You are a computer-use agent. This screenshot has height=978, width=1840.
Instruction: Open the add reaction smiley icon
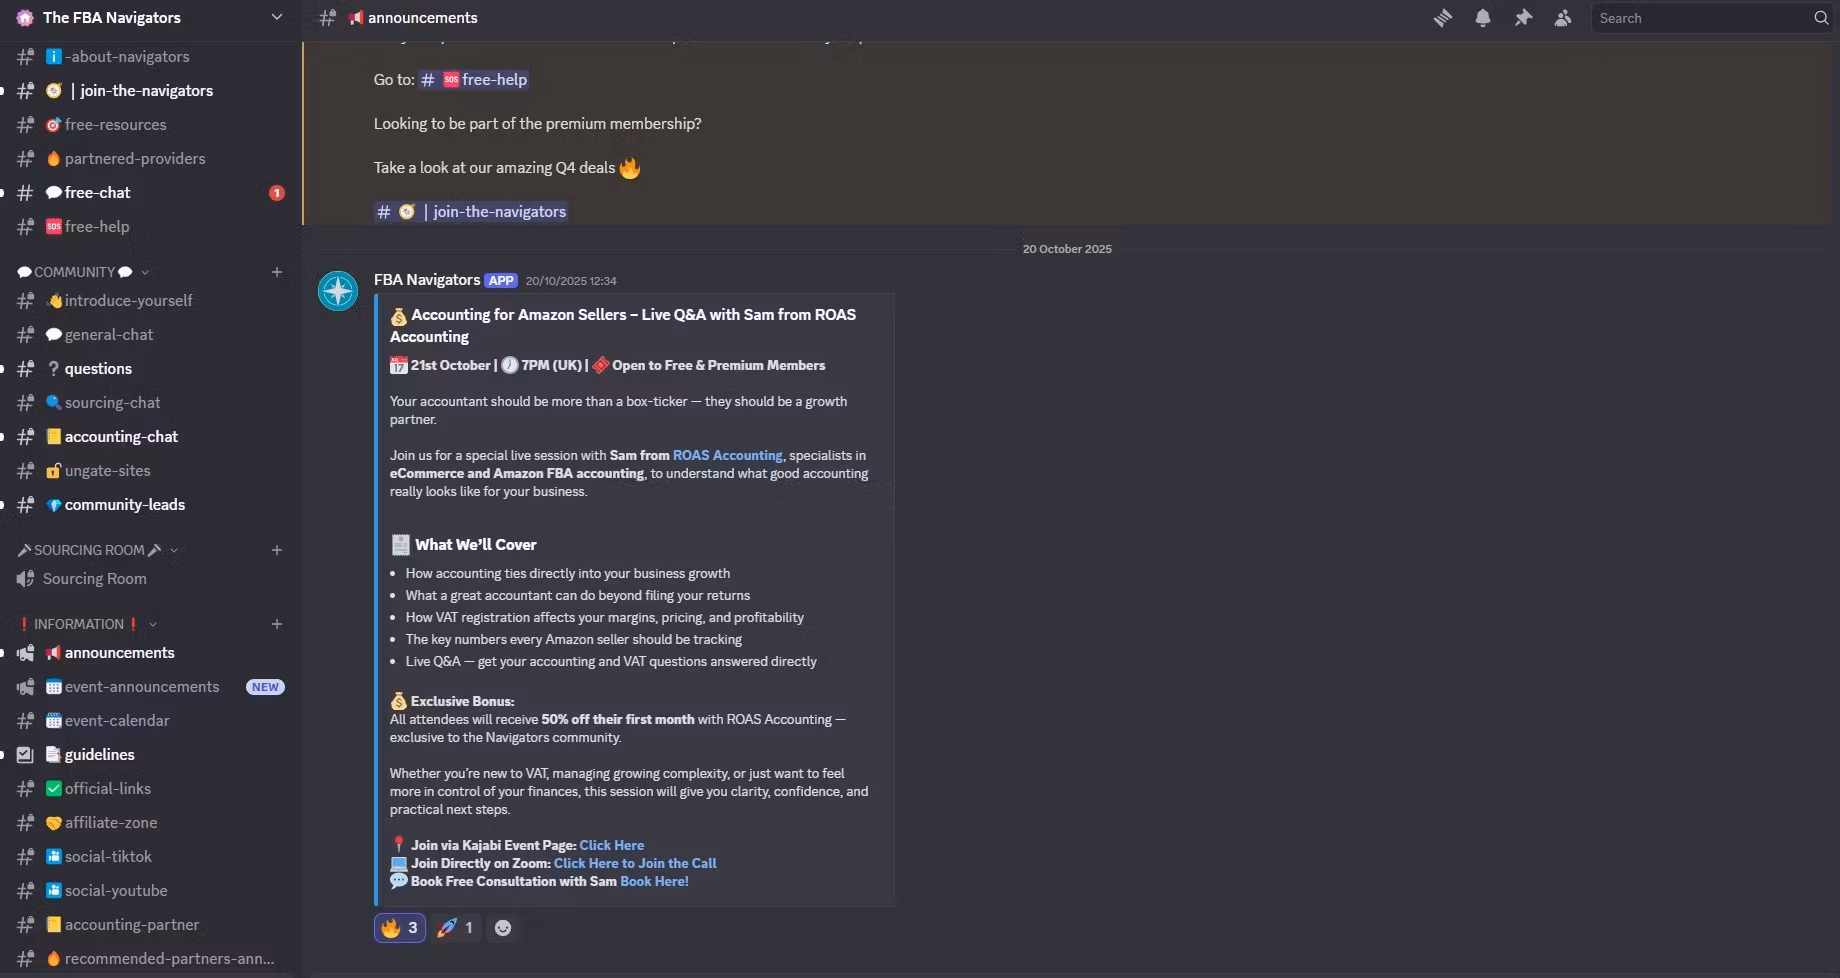(503, 928)
